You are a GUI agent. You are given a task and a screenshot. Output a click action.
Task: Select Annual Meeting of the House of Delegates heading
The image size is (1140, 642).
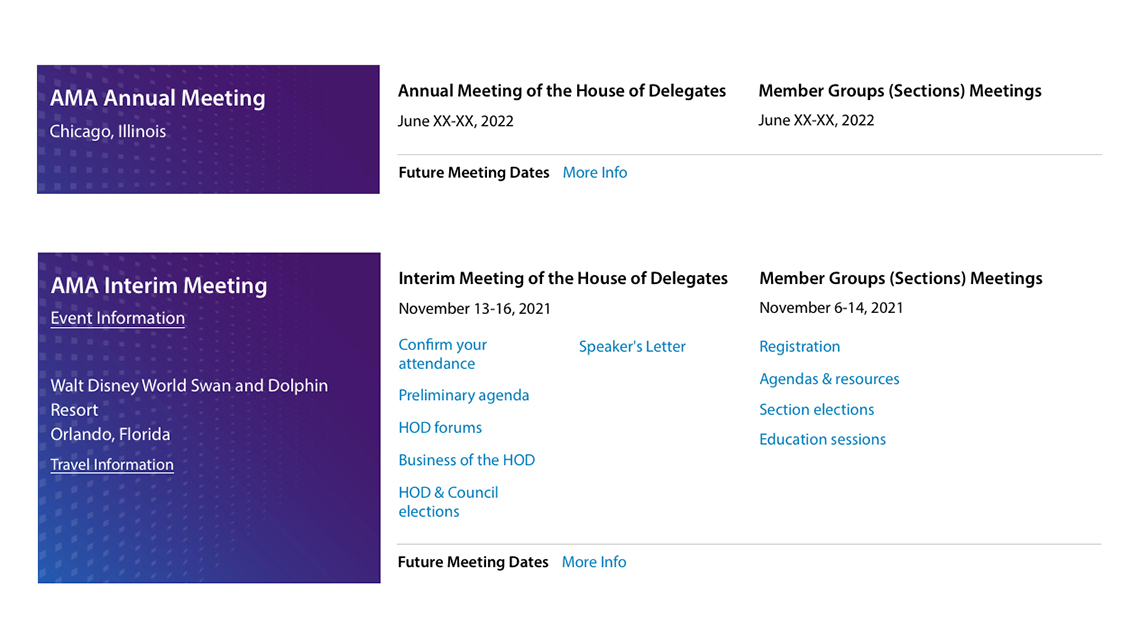[x=561, y=91]
